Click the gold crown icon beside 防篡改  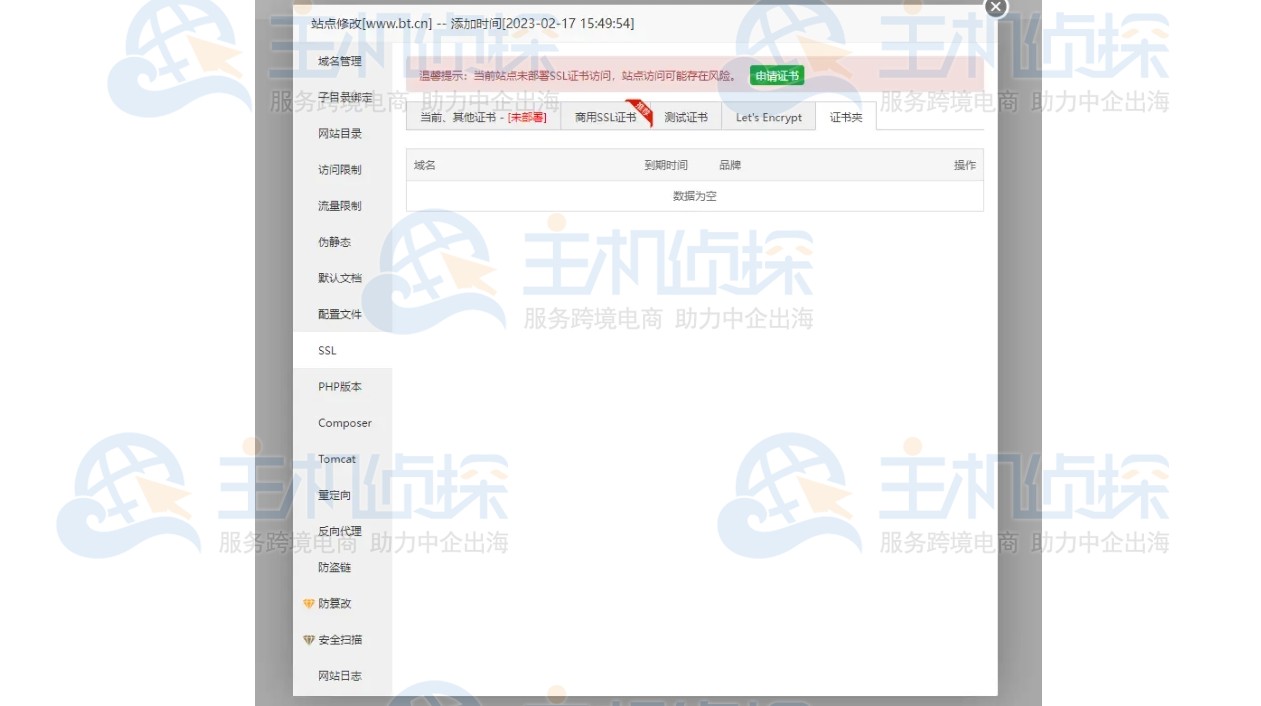[309, 603]
